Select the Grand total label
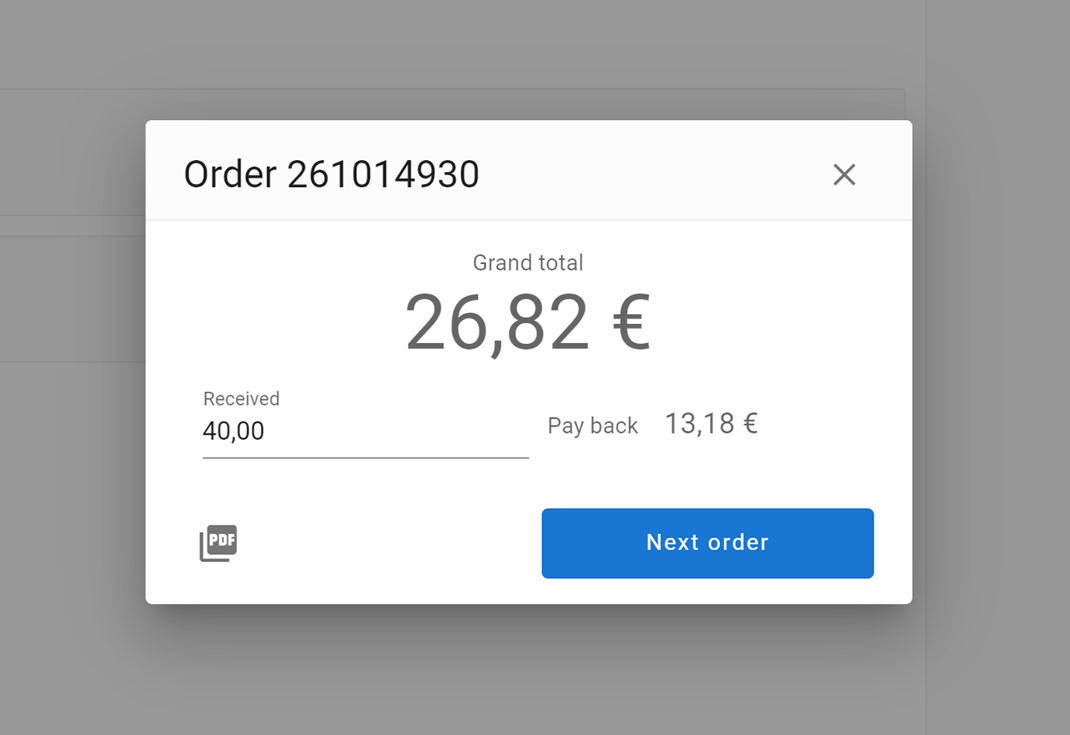Viewport: 1070px width, 735px height. click(527, 263)
